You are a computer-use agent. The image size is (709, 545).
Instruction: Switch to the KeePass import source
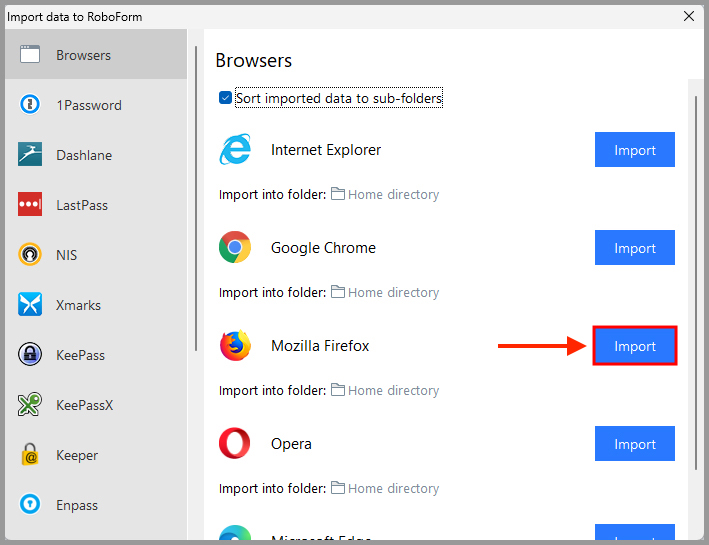point(80,355)
